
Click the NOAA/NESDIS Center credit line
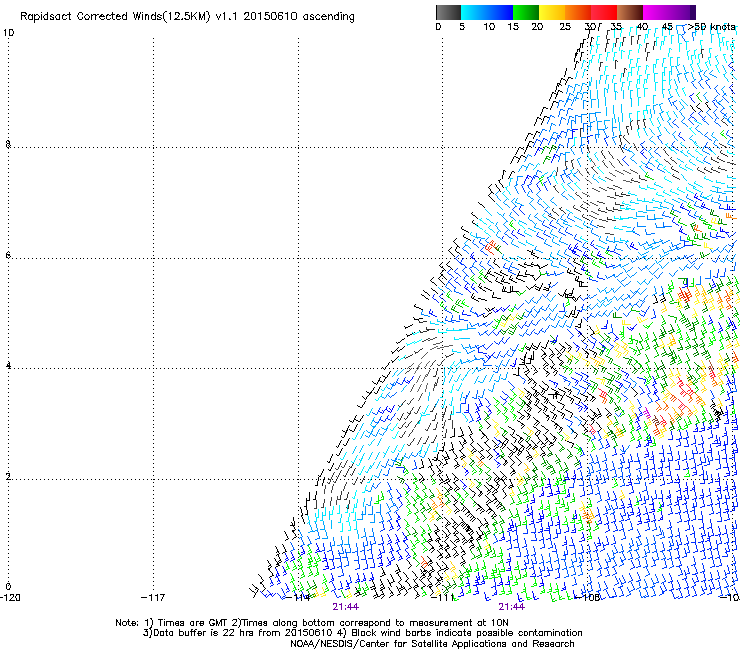click(x=432, y=644)
